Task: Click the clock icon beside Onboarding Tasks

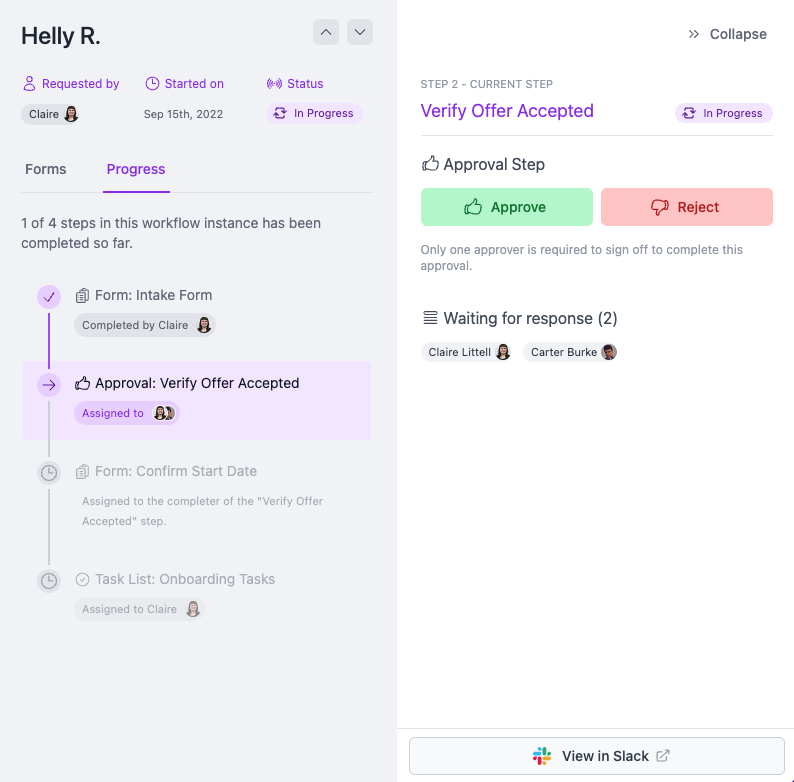Action: click(x=49, y=580)
